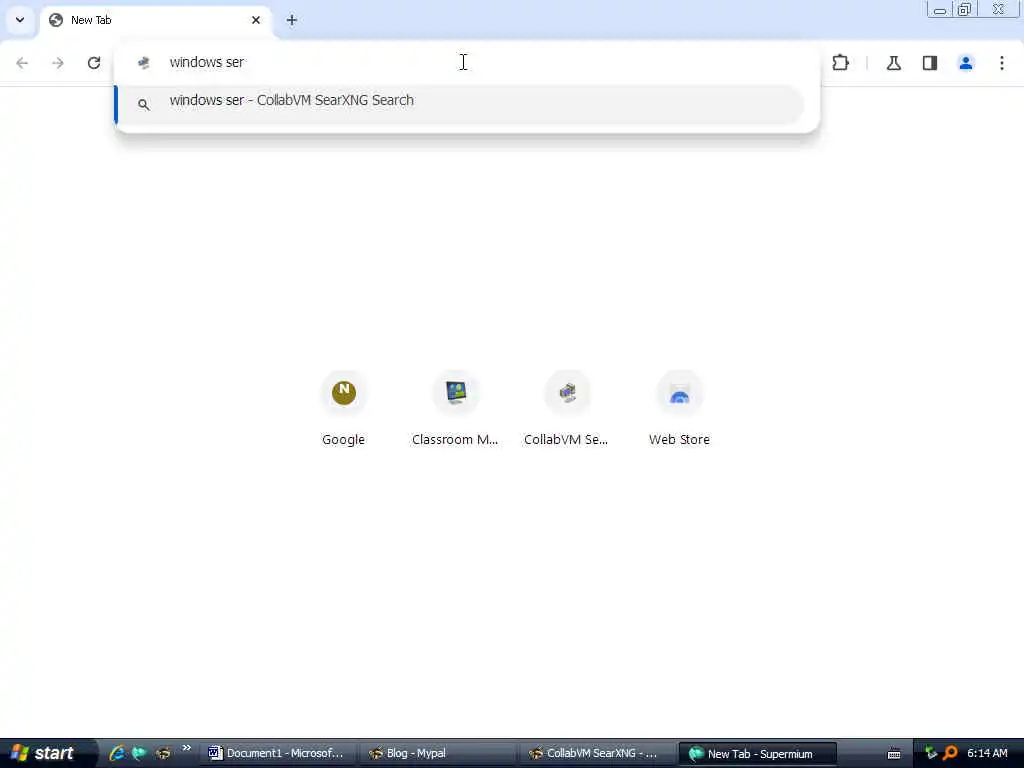This screenshot has width=1024, height=768.
Task: Click the 6:14 AM clock
Action: [x=987, y=753]
